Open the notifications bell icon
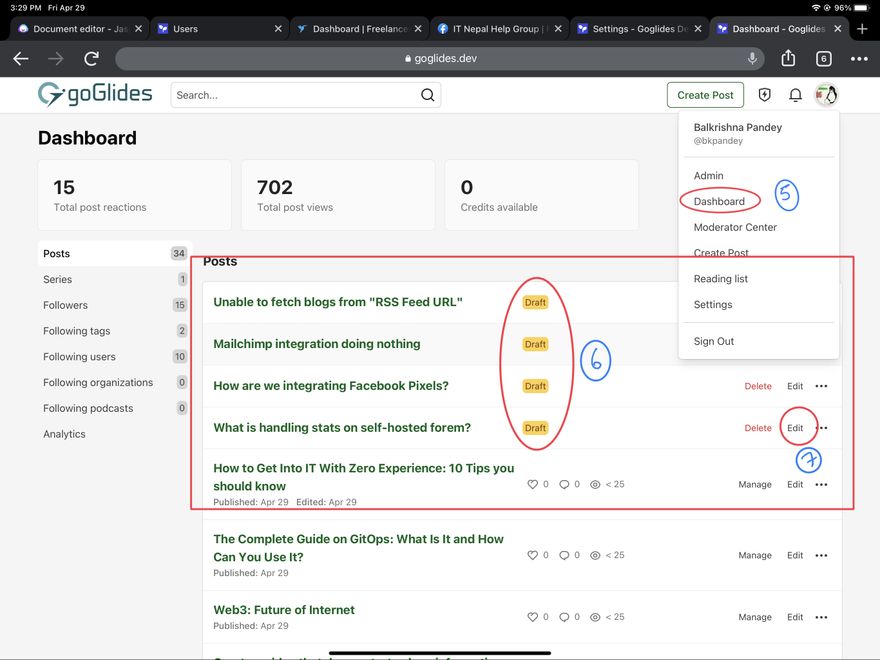 click(x=795, y=95)
